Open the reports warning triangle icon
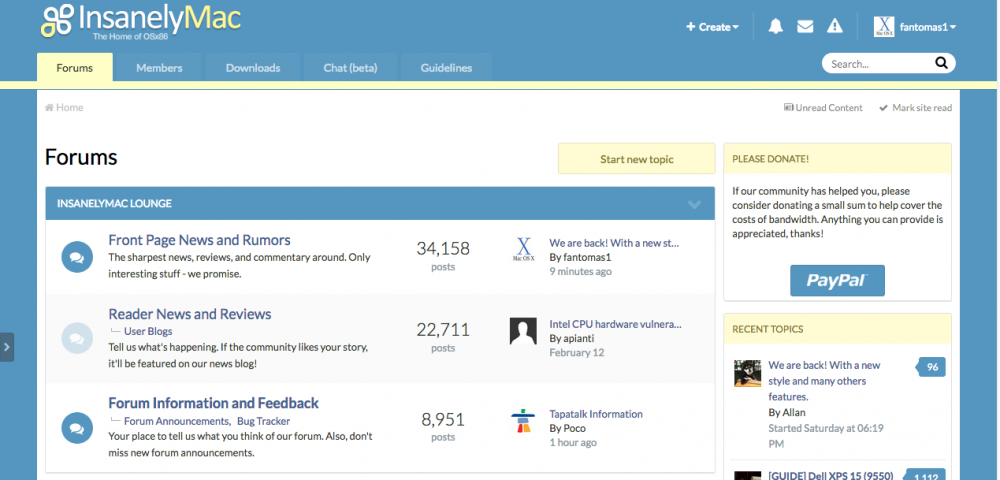1000x480 pixels. pyautogui.click(x=834, y=26)
